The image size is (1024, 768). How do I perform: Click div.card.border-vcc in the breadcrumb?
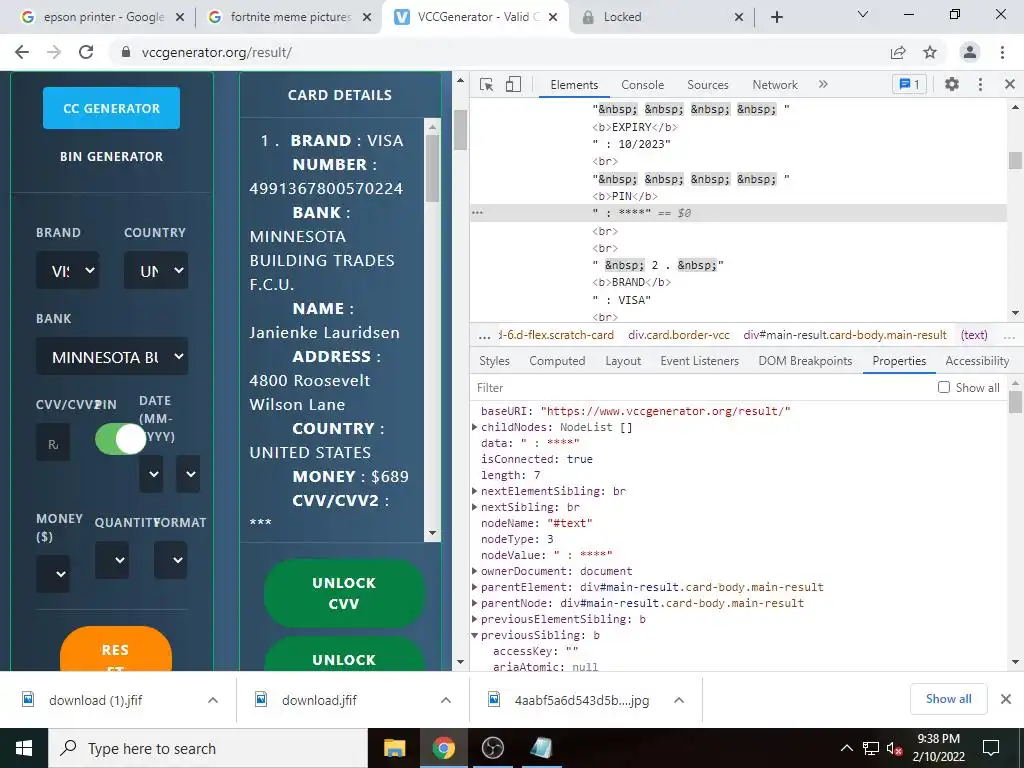(x=679, y=334)
